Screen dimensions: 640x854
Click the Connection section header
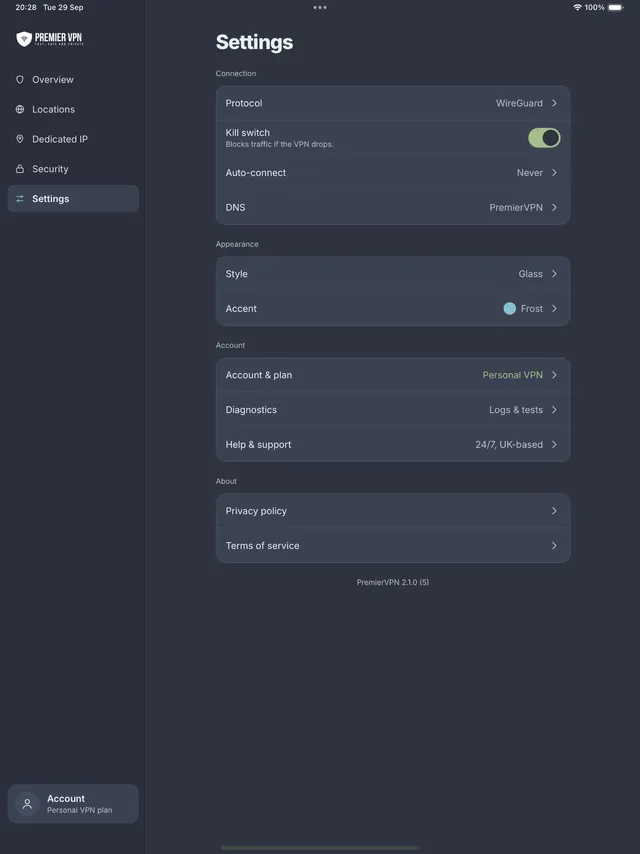[x=236, y=74]
